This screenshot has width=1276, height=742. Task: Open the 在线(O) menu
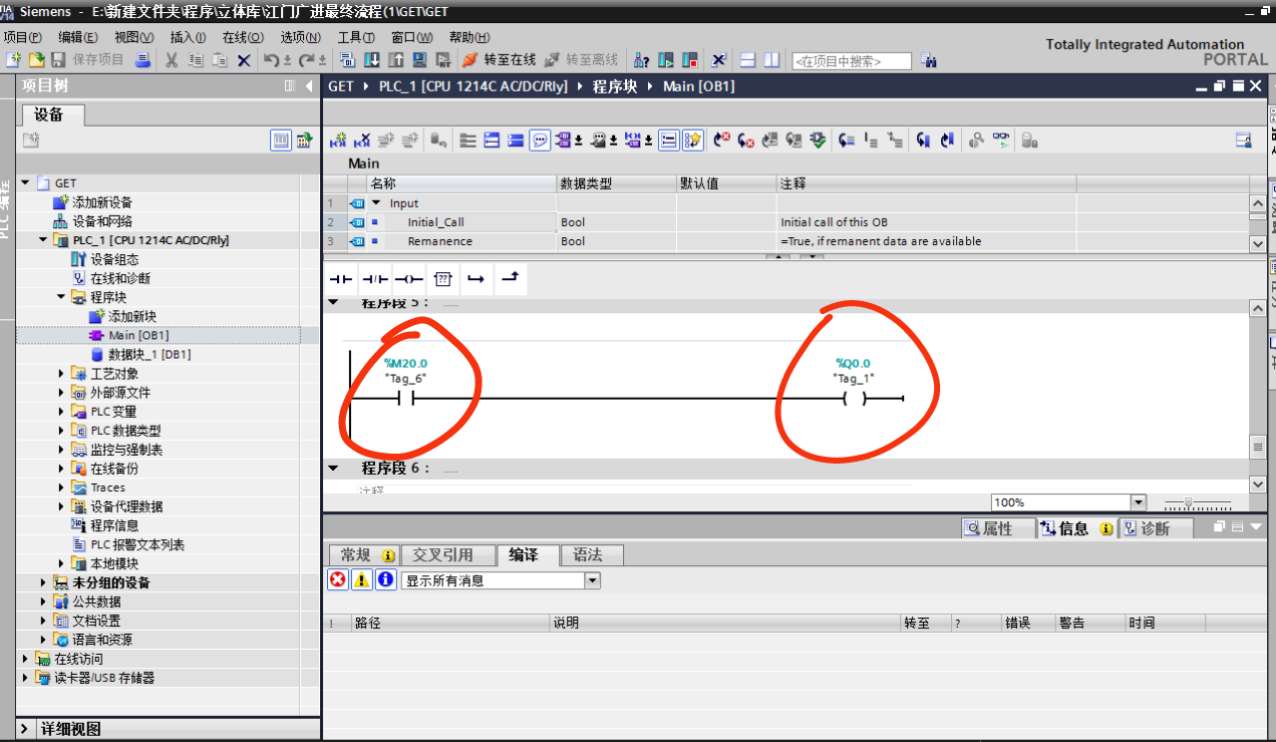242,37
